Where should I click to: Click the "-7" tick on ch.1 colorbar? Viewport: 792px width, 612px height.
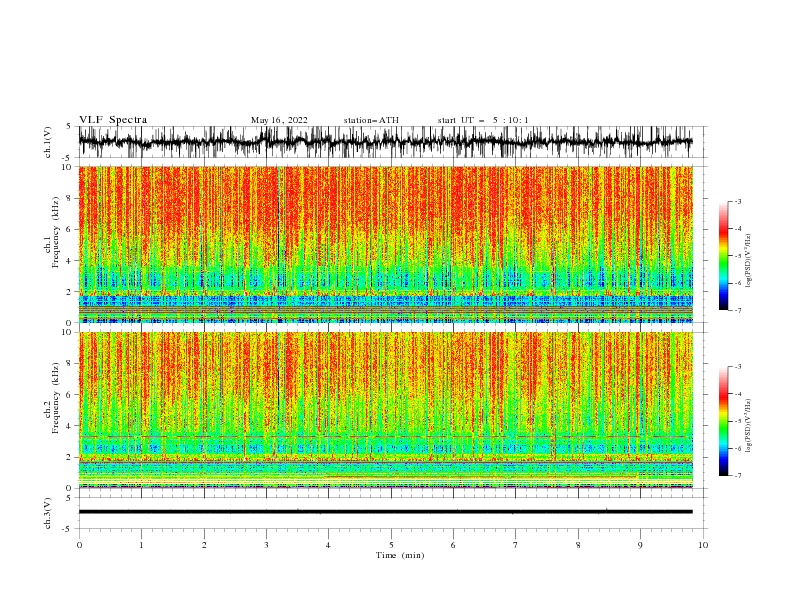click(x=738, y=310)
